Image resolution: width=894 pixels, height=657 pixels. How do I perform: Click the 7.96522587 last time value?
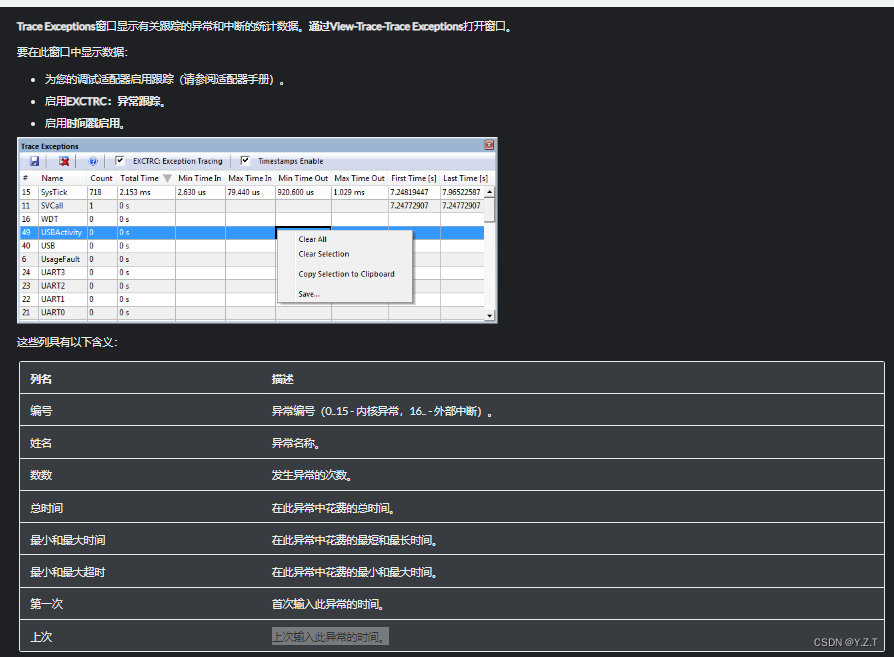point(461,192)
